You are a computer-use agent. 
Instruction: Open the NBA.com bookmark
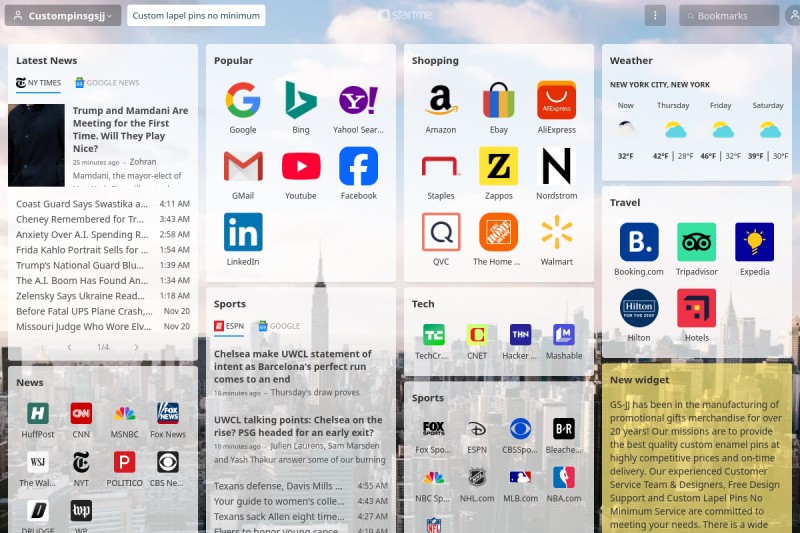(564, 477)
